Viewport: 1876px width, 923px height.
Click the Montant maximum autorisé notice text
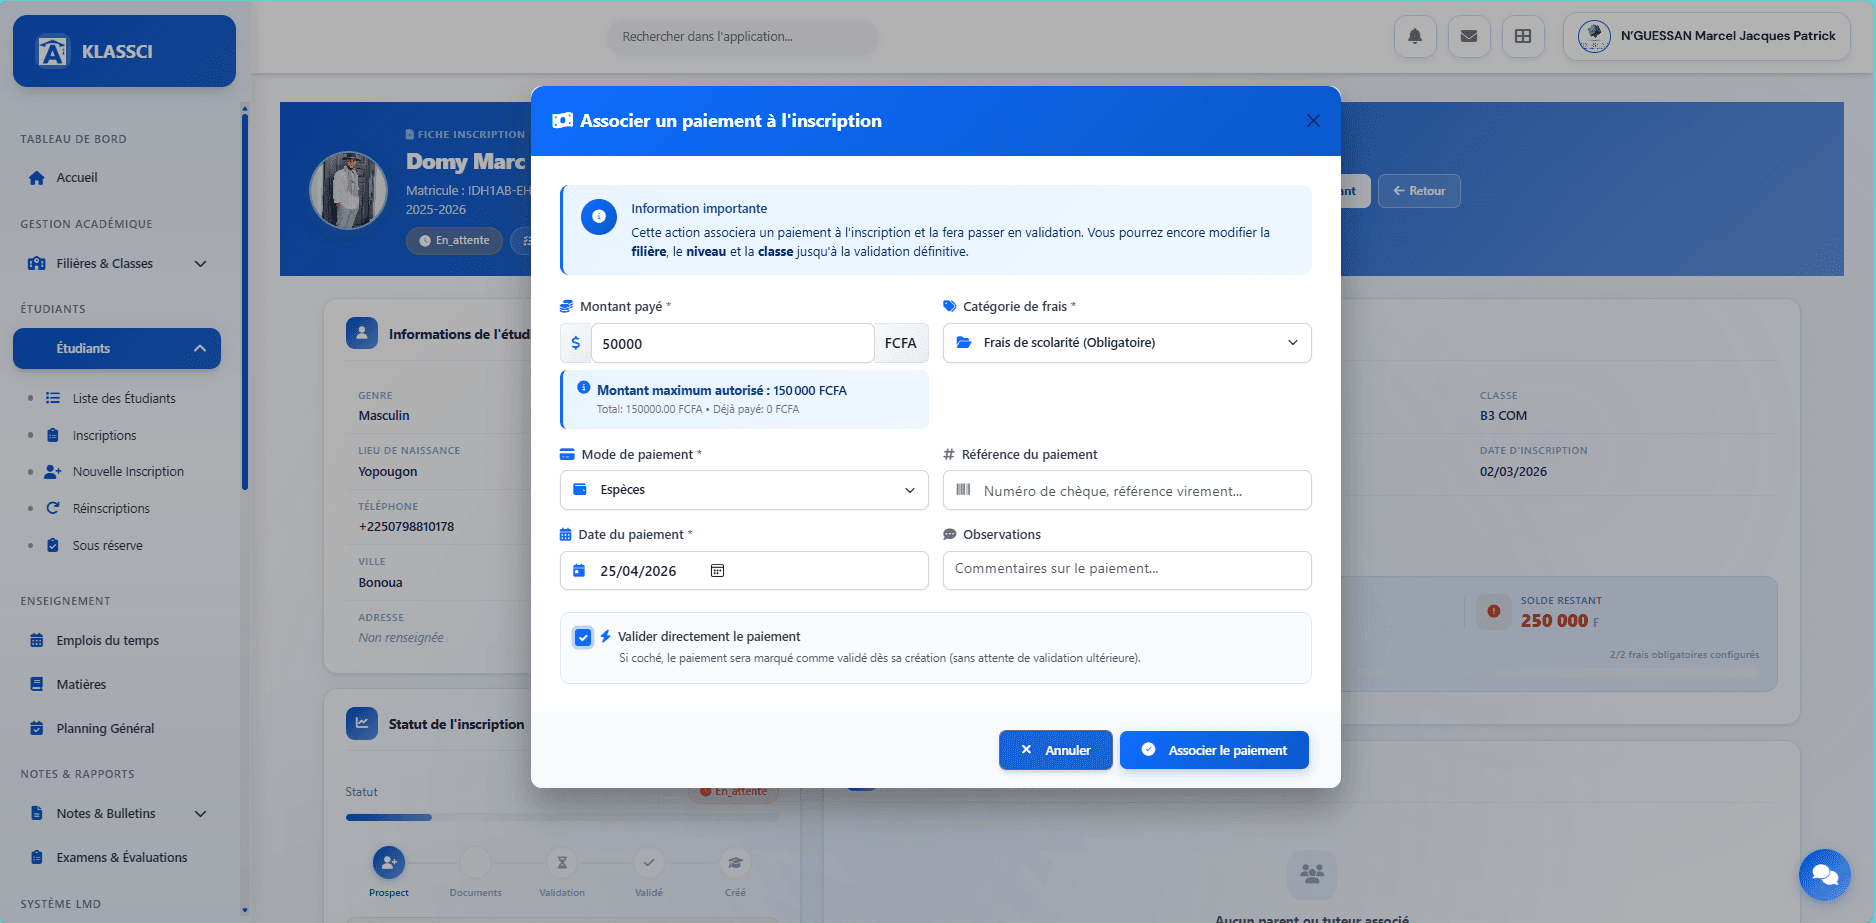tap(722, 391)
